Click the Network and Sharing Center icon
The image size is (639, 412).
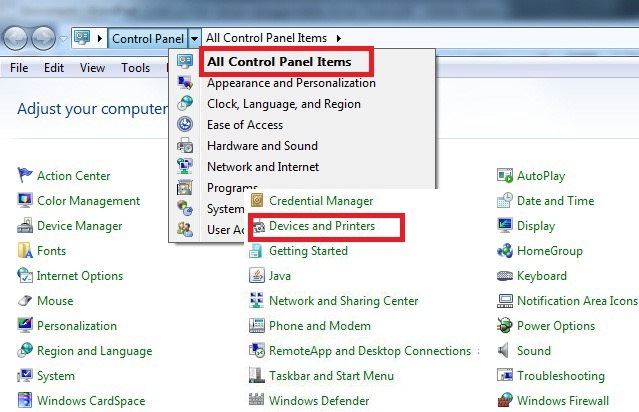coord(257,300)
